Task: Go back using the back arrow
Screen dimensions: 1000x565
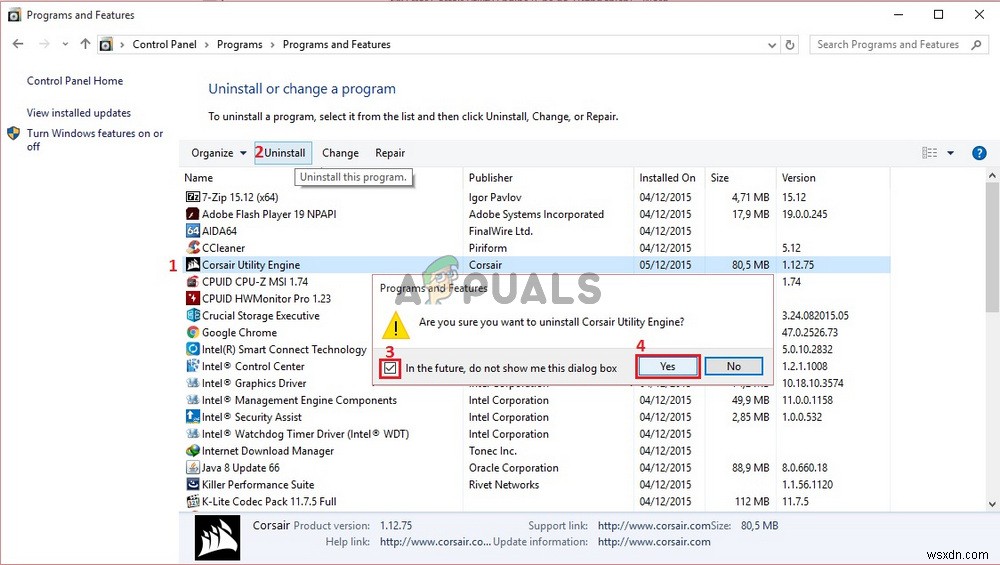Action: tap(18, 44)
